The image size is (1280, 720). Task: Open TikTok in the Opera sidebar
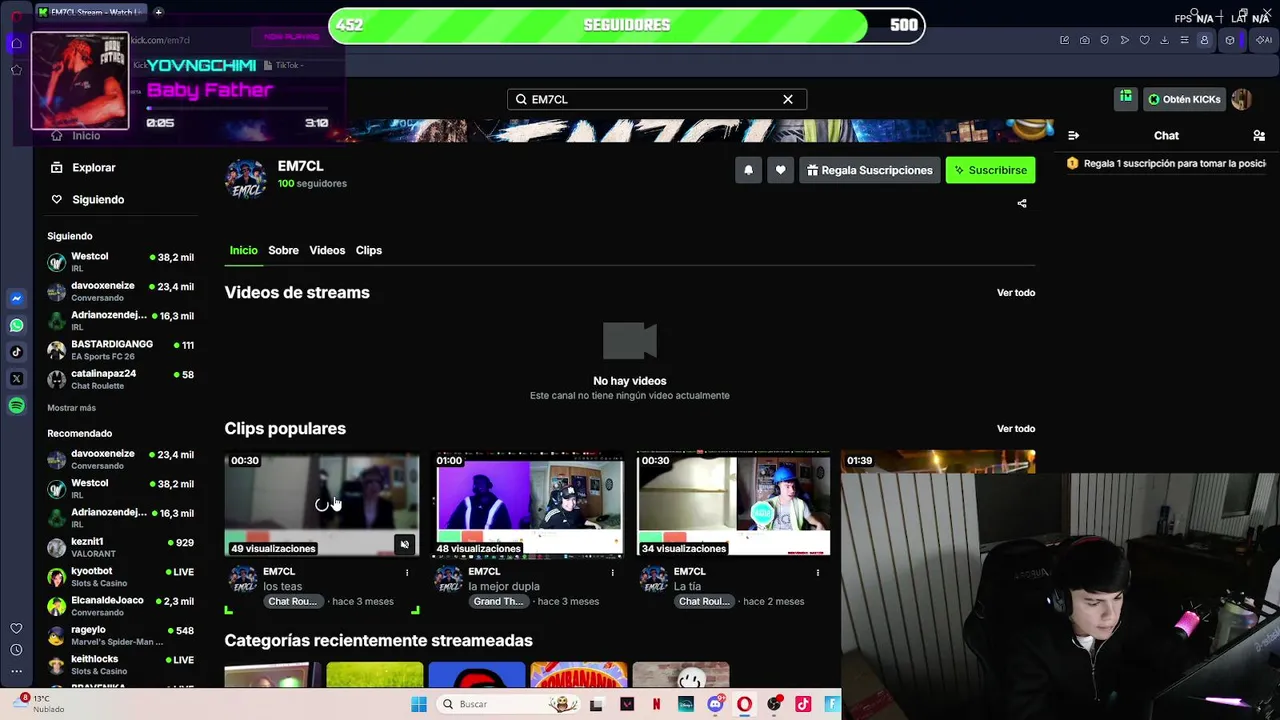[16, 352]
